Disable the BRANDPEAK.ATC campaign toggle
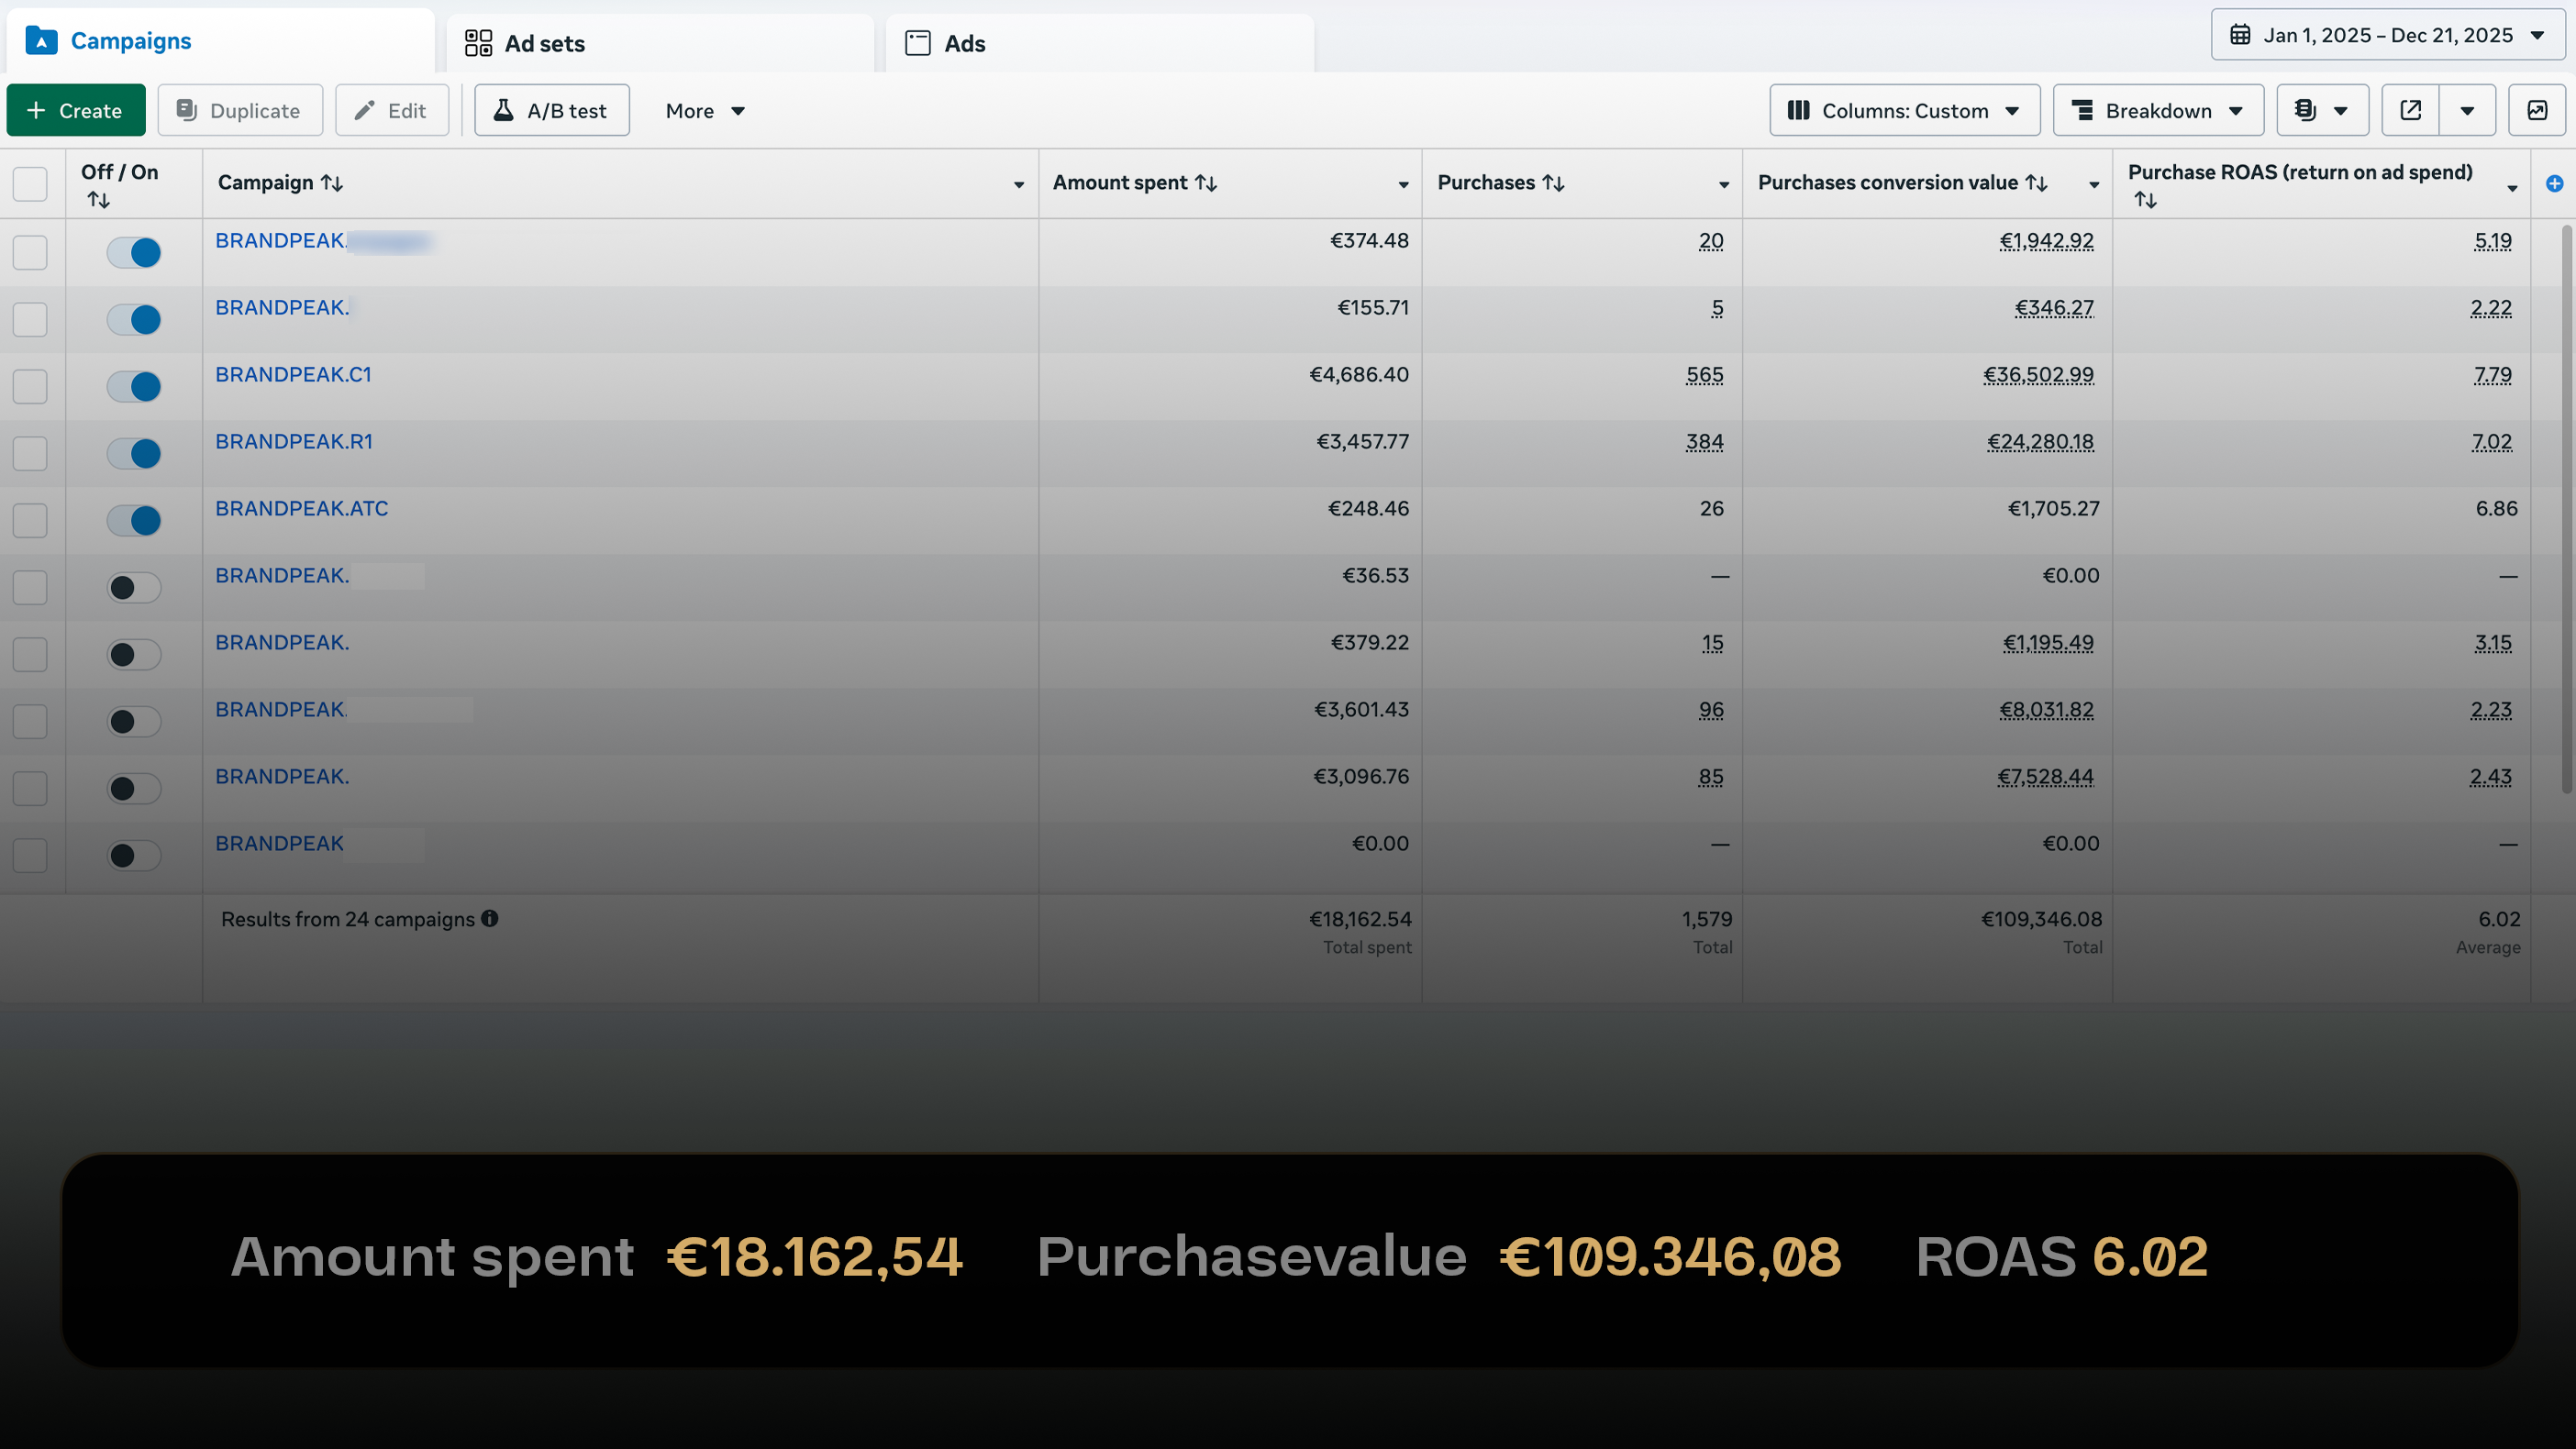2576x1449 pixels. tap(134, 520)
